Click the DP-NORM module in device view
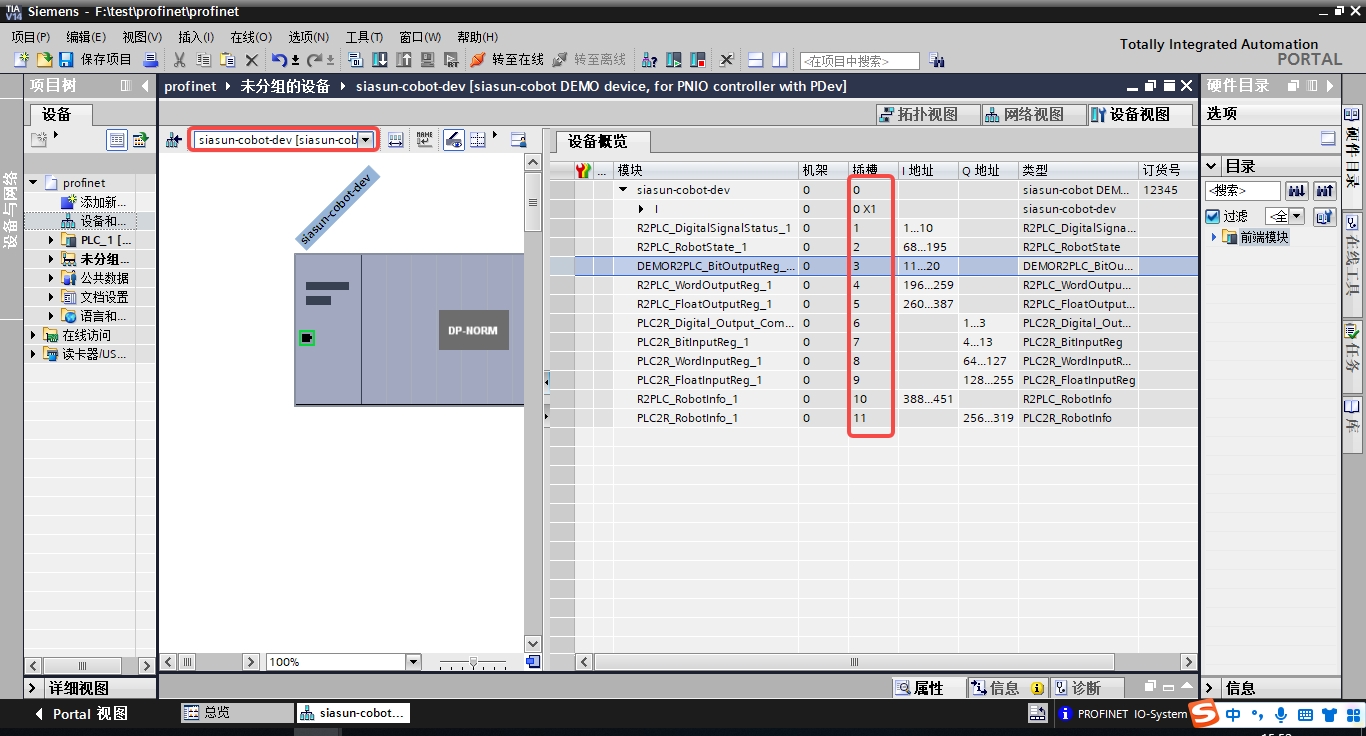Screen dimensions: 1366x736 pyautogui.click(x=474, y=330)
